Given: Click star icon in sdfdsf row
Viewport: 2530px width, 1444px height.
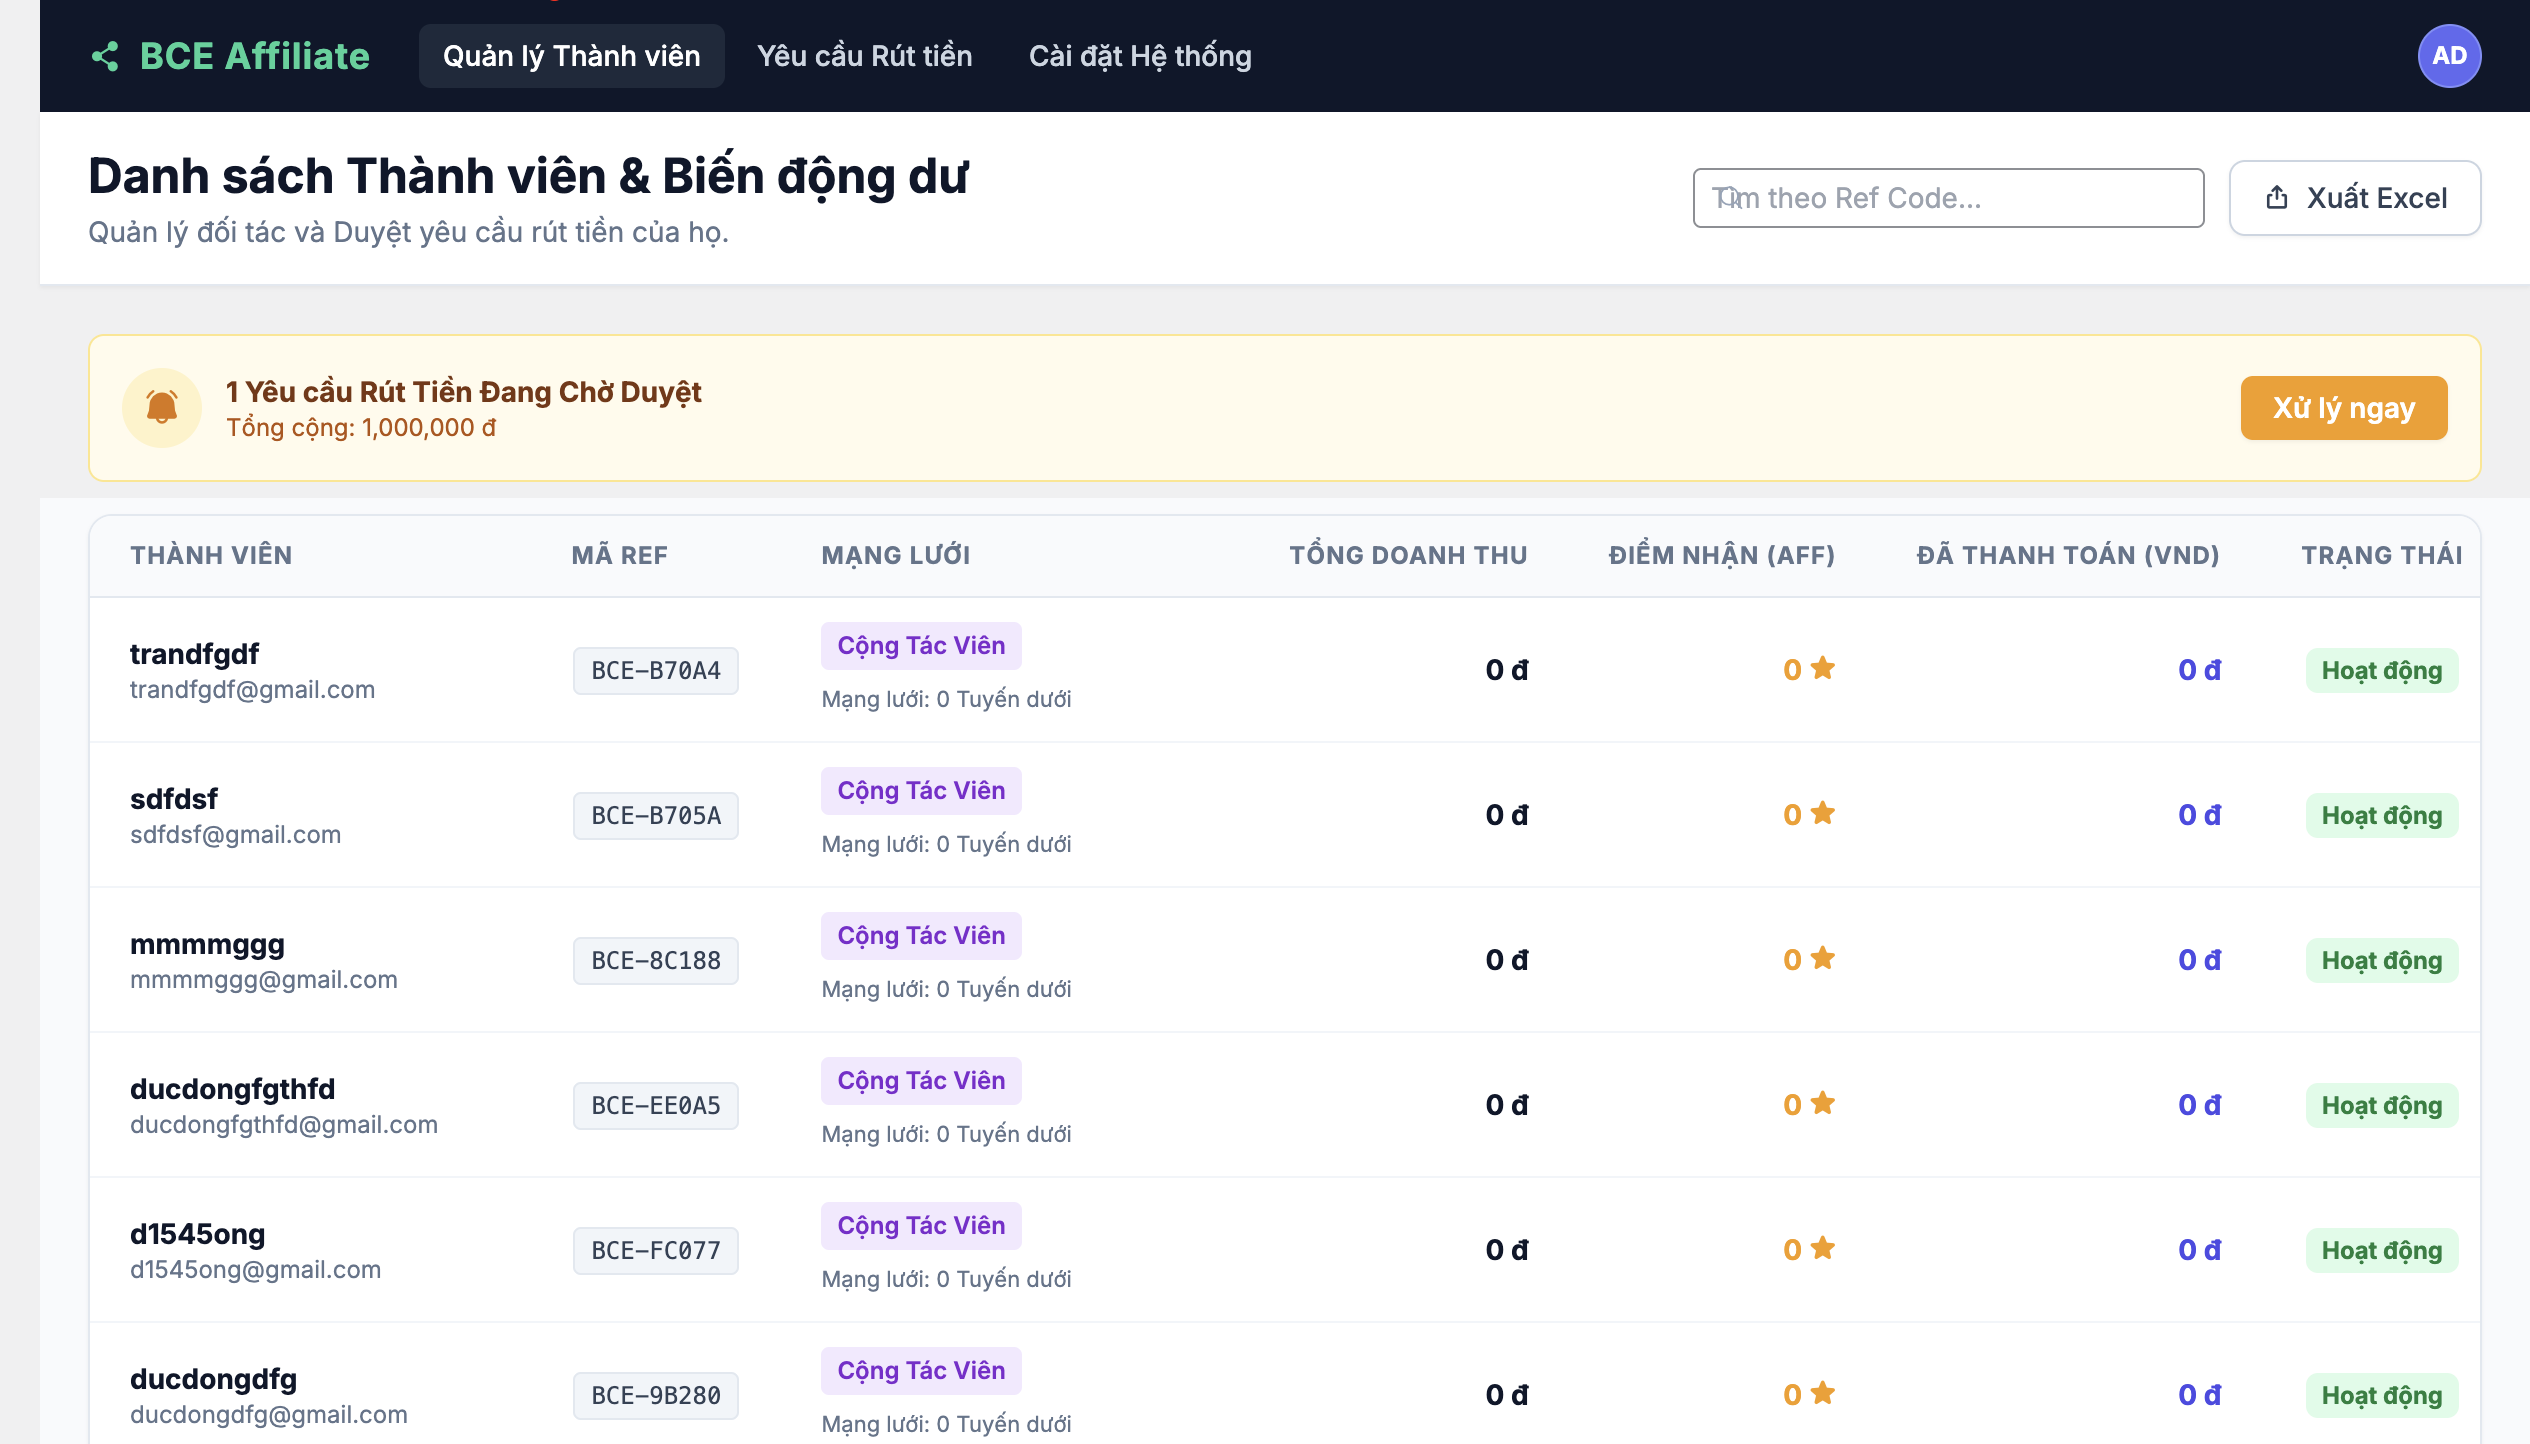Looking at the screenshot, I should point(1823,813).
